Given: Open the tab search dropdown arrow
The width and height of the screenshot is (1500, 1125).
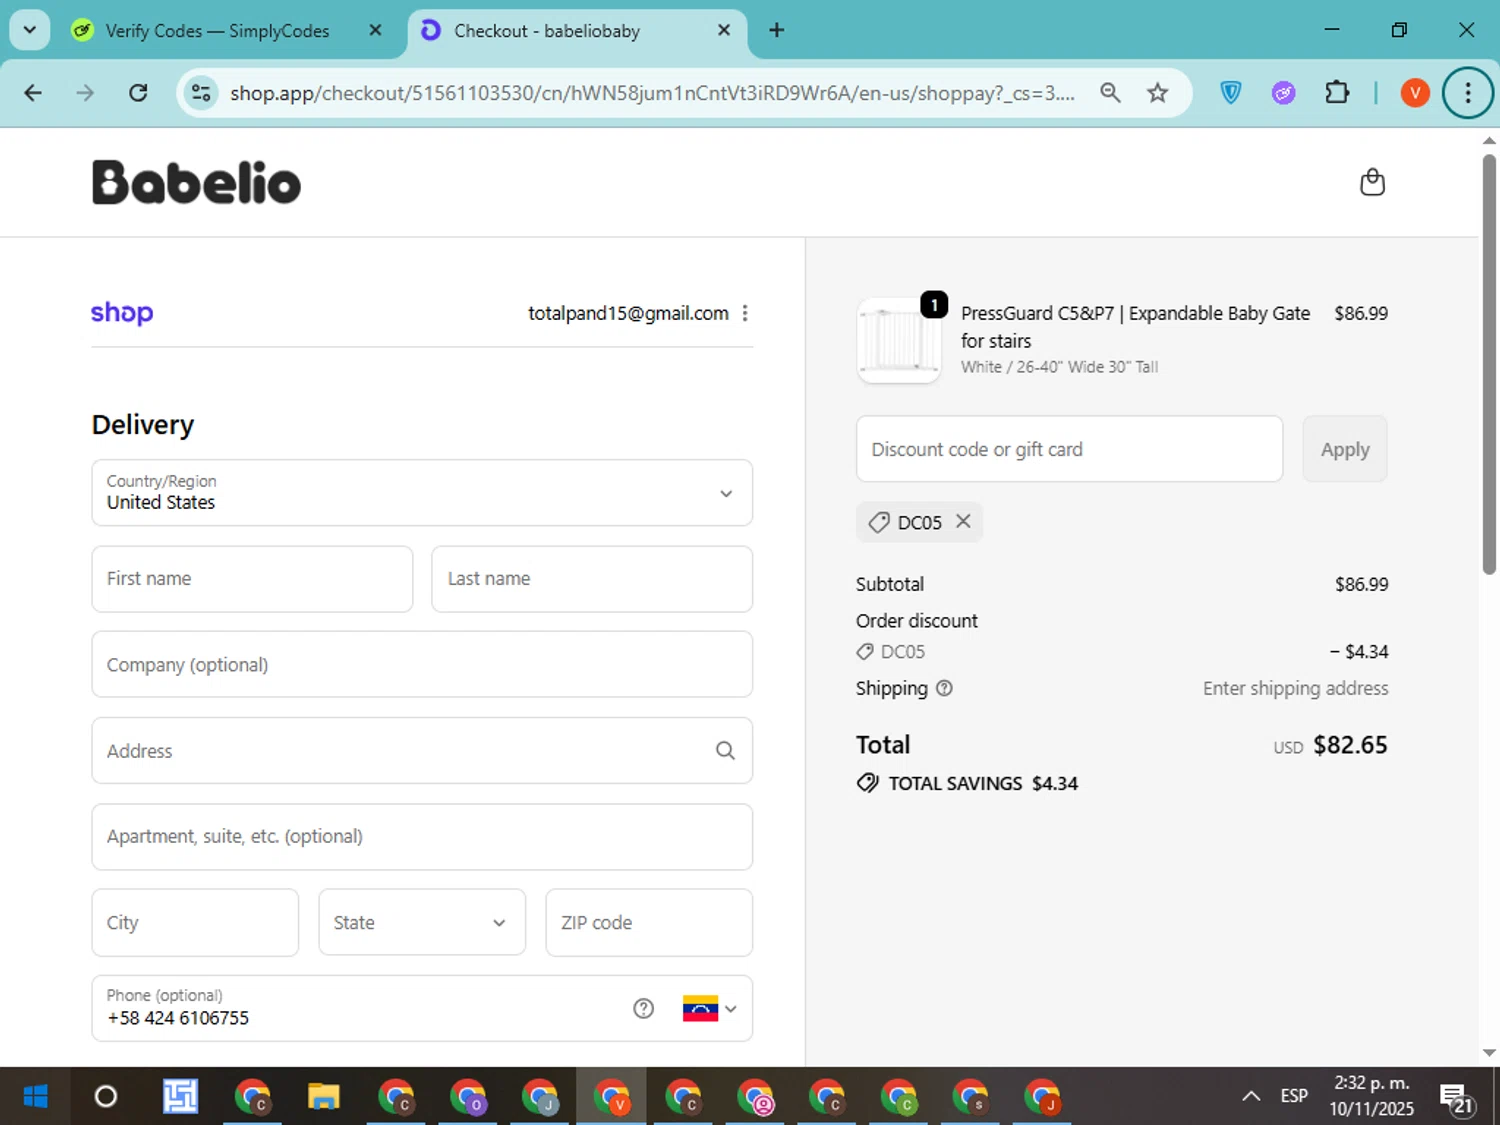Looking at the screenshot, I should pos(30,30).
